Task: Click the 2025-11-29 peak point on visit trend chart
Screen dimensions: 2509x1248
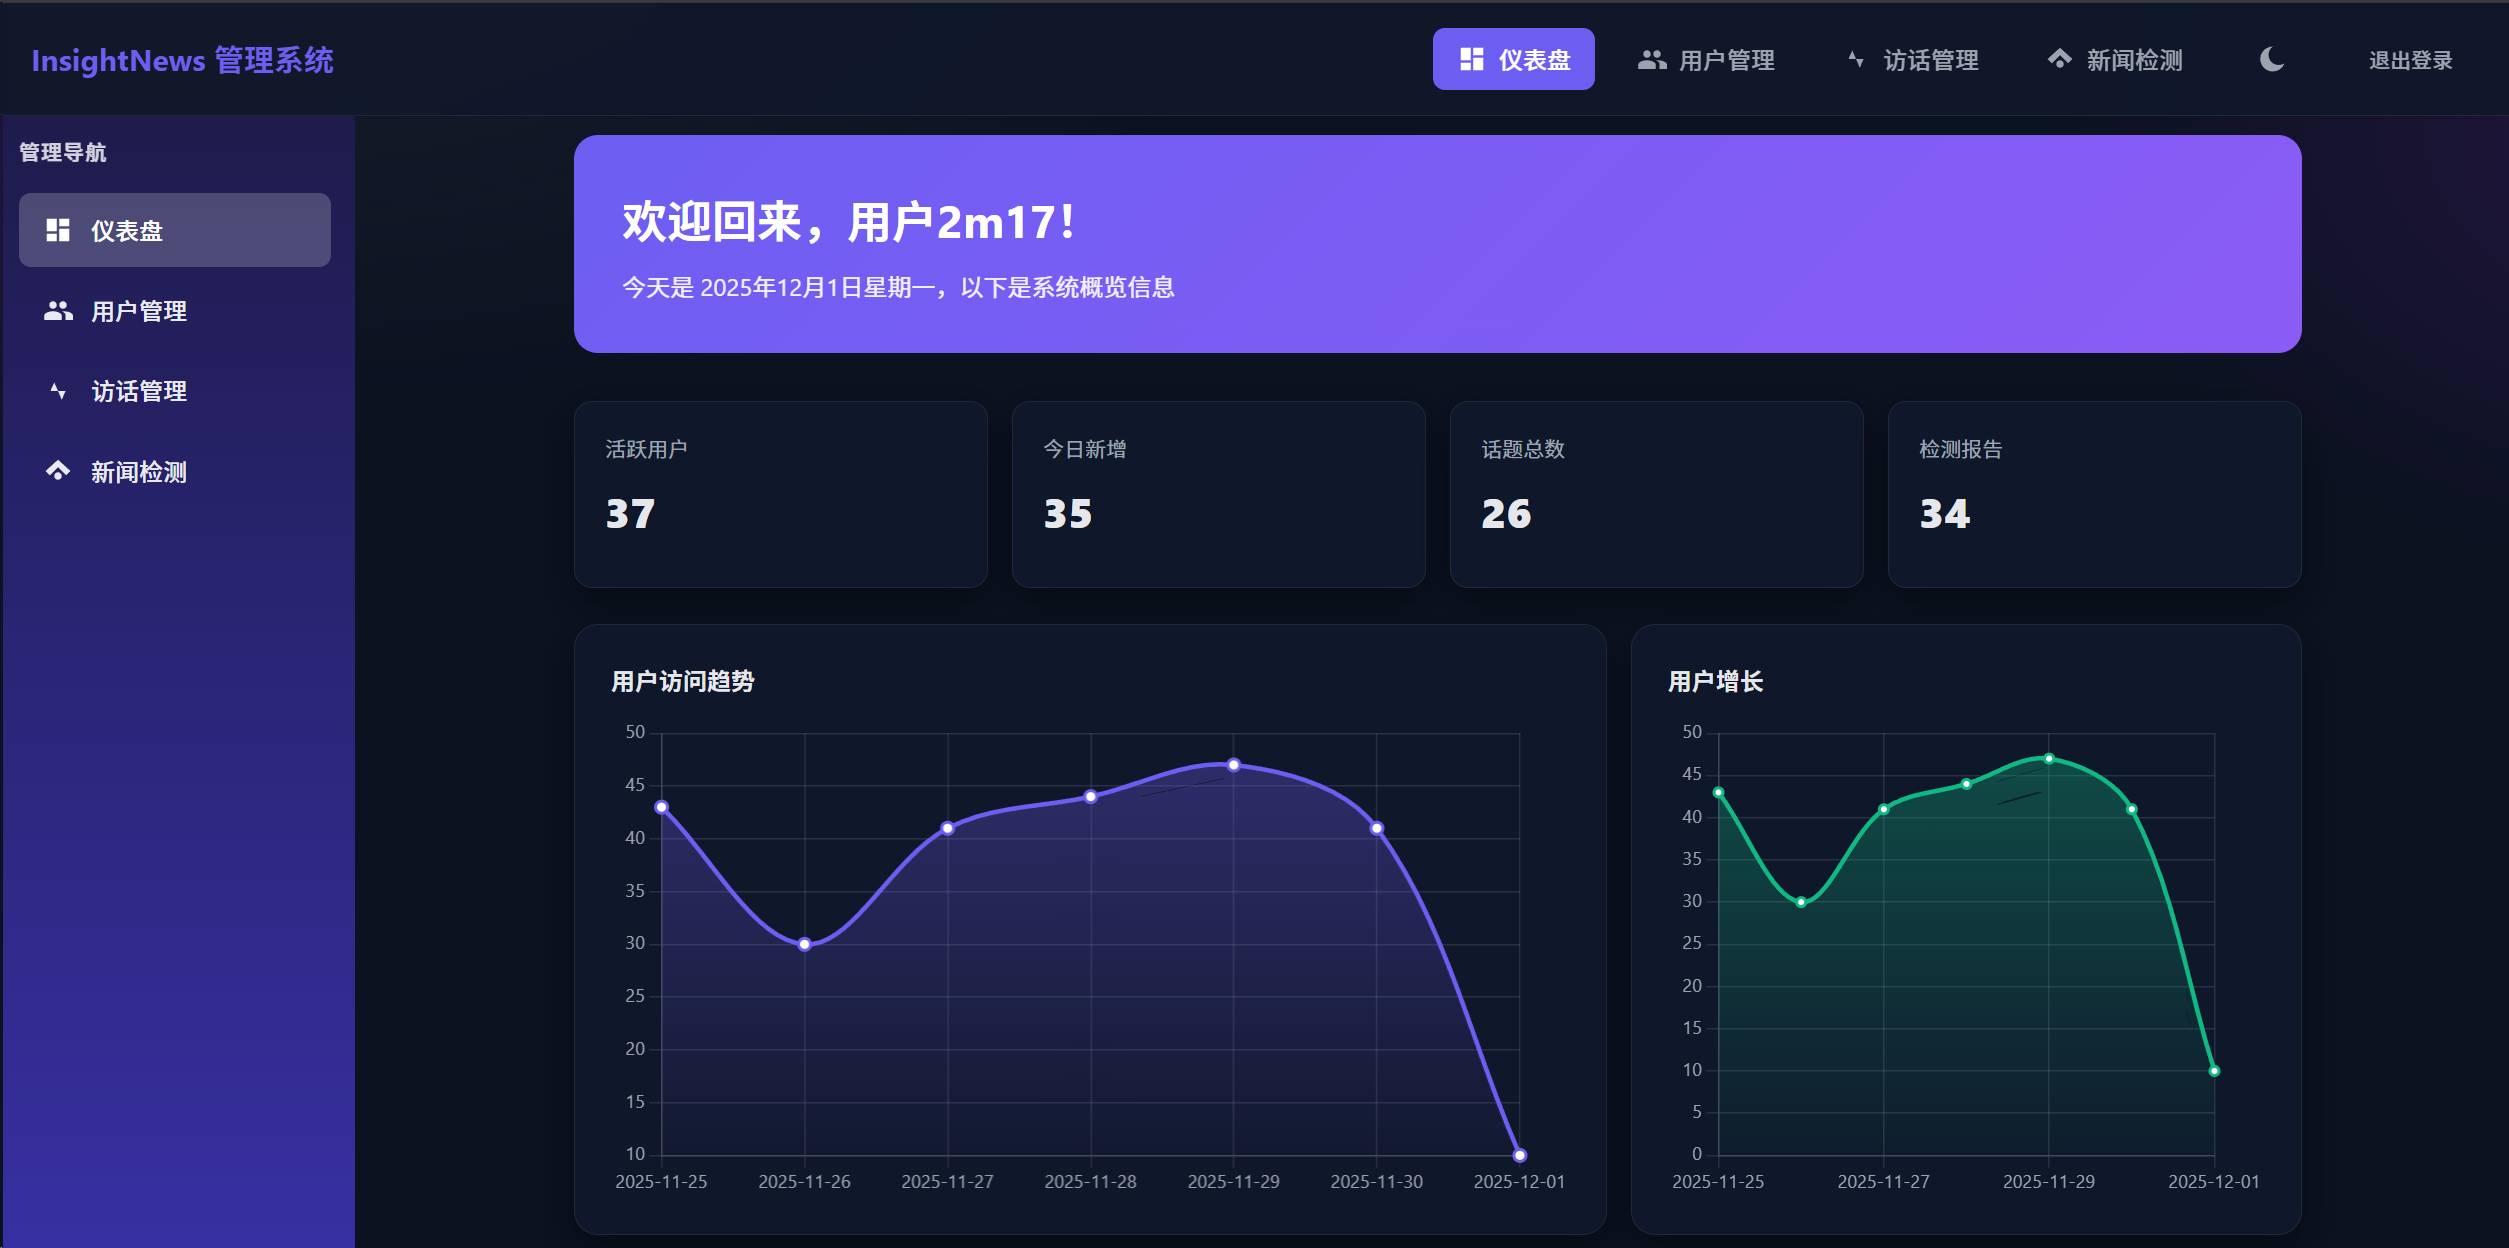Action: pos(1233,765)
